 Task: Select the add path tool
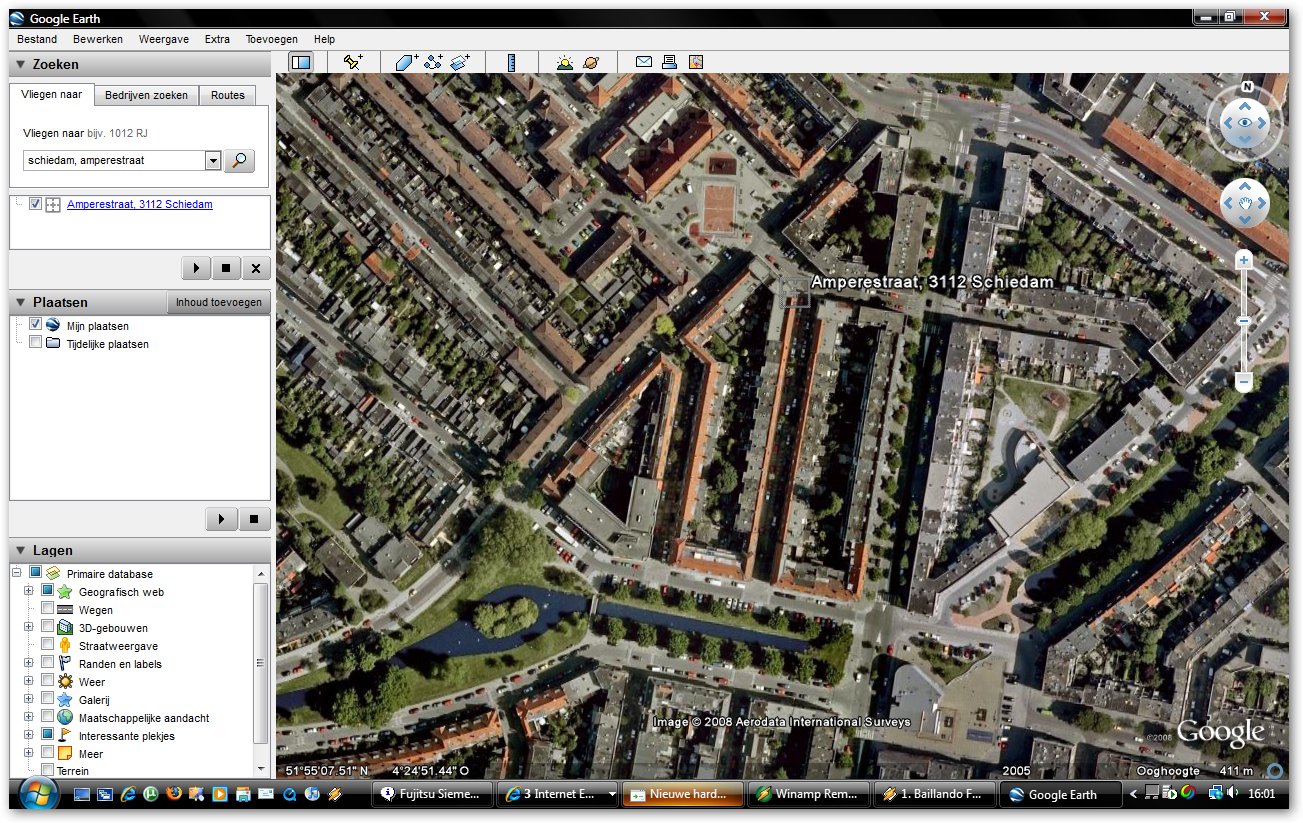[433, 62]
